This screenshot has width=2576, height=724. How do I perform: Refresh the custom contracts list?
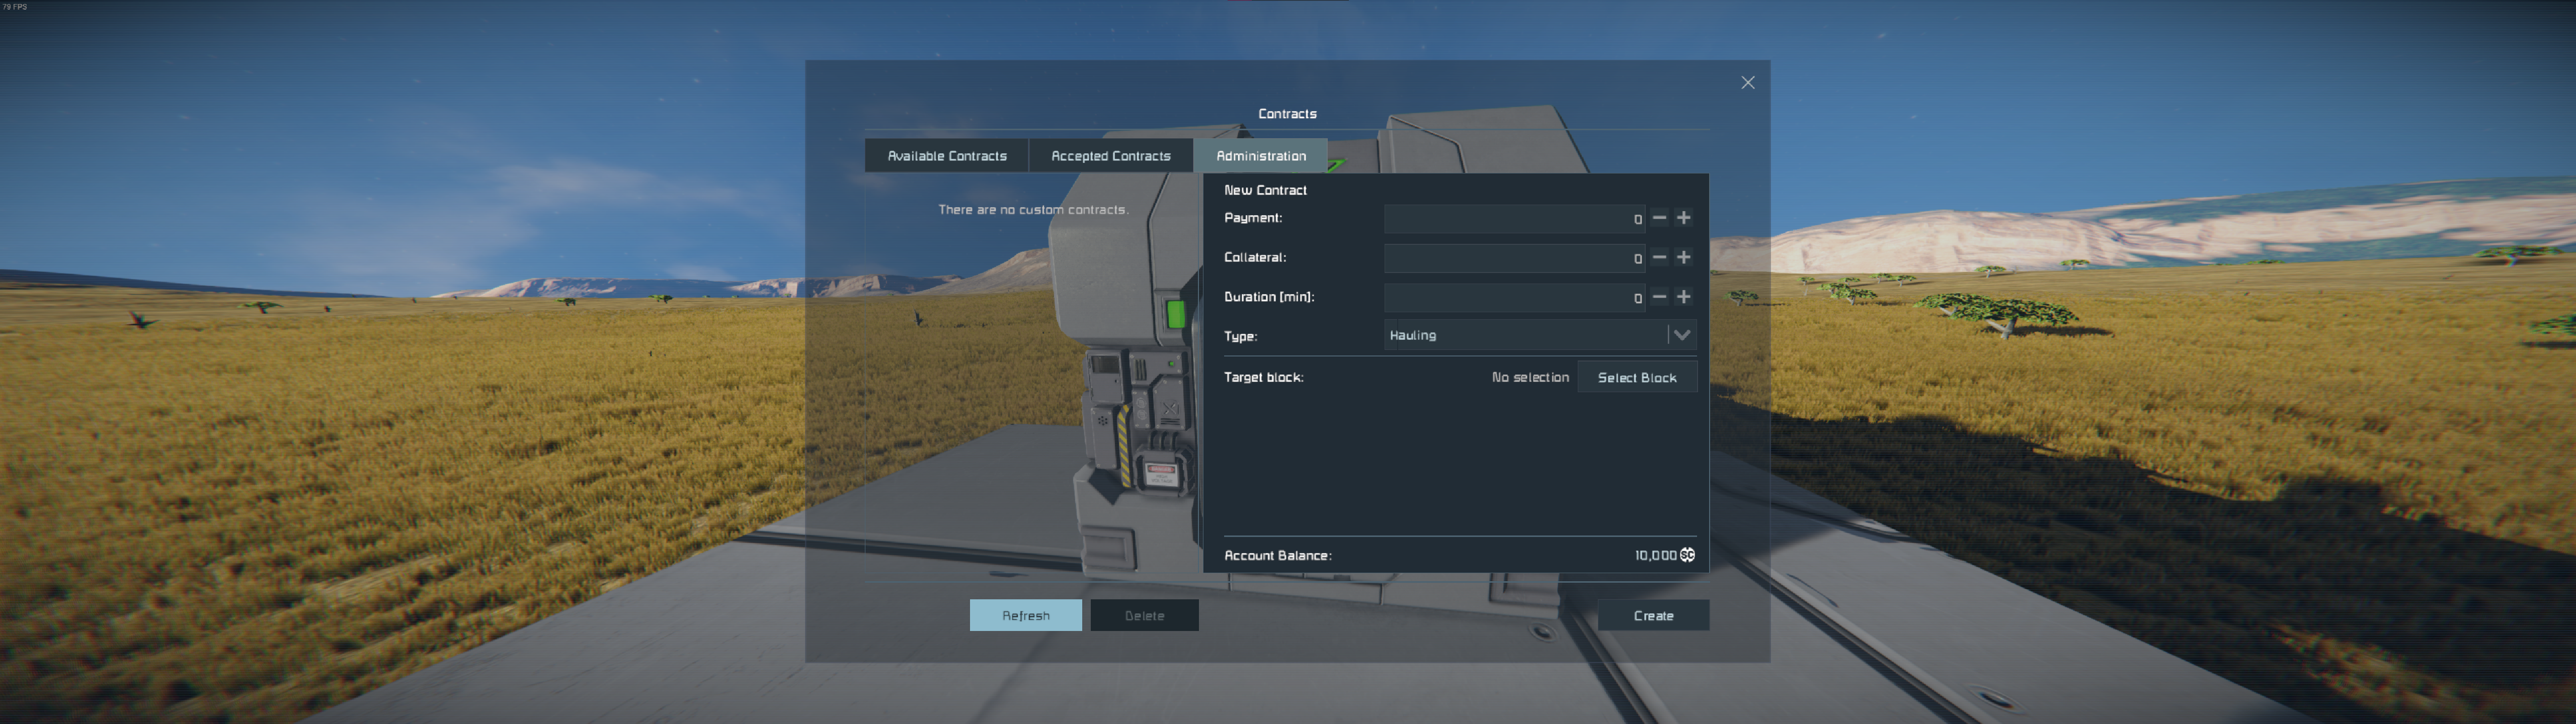tap(1025, 616)
